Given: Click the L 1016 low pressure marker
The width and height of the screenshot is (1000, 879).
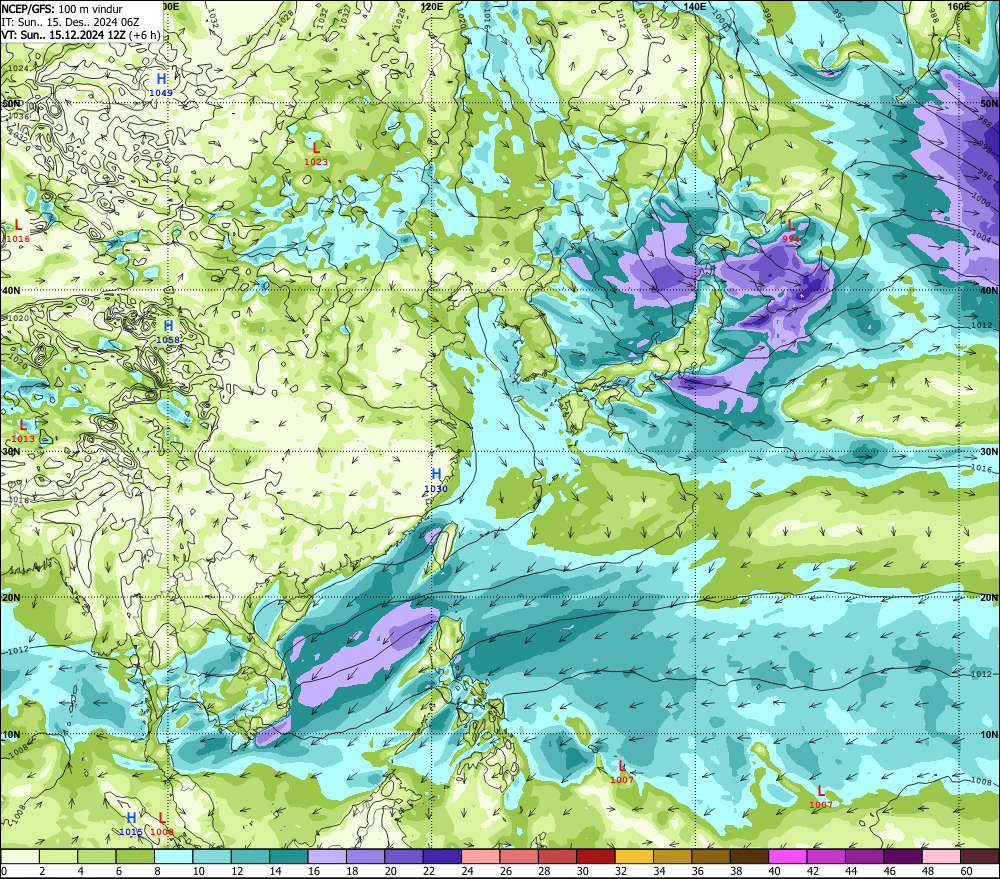Looking at the screenshot, I should (18, 231).
